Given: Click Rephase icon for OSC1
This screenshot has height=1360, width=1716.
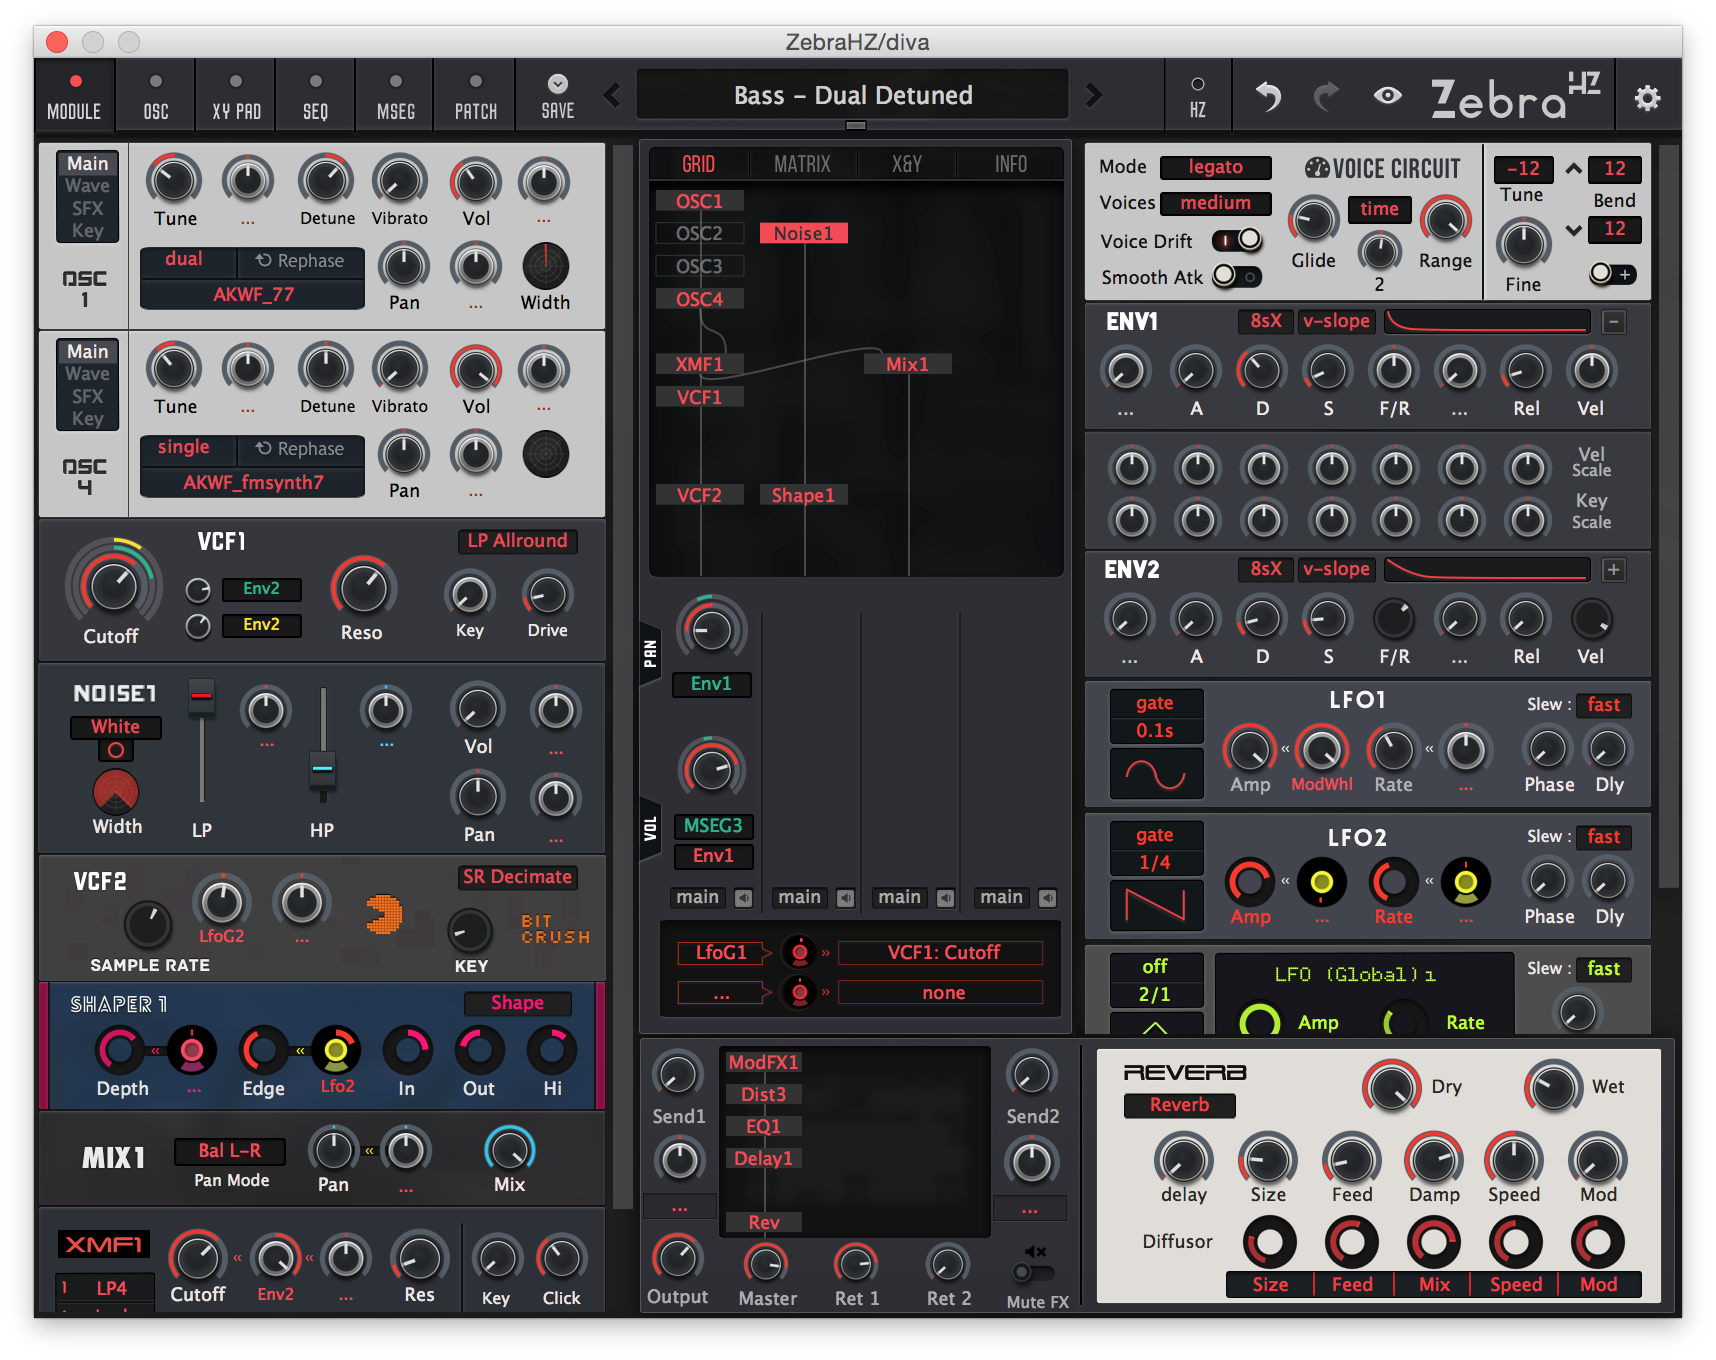Looking at the screenshot, I should pyautogui.click(x=264, y=260).
